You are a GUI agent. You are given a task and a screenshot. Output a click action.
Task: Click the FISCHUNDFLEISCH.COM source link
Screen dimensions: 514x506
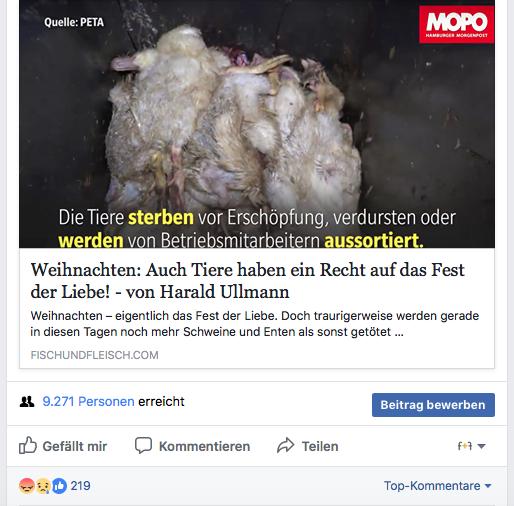(x=94, y=355)
